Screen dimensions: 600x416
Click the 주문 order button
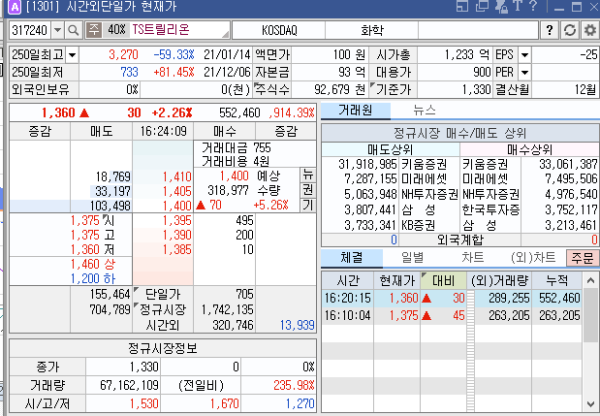[x=582, y=258]
